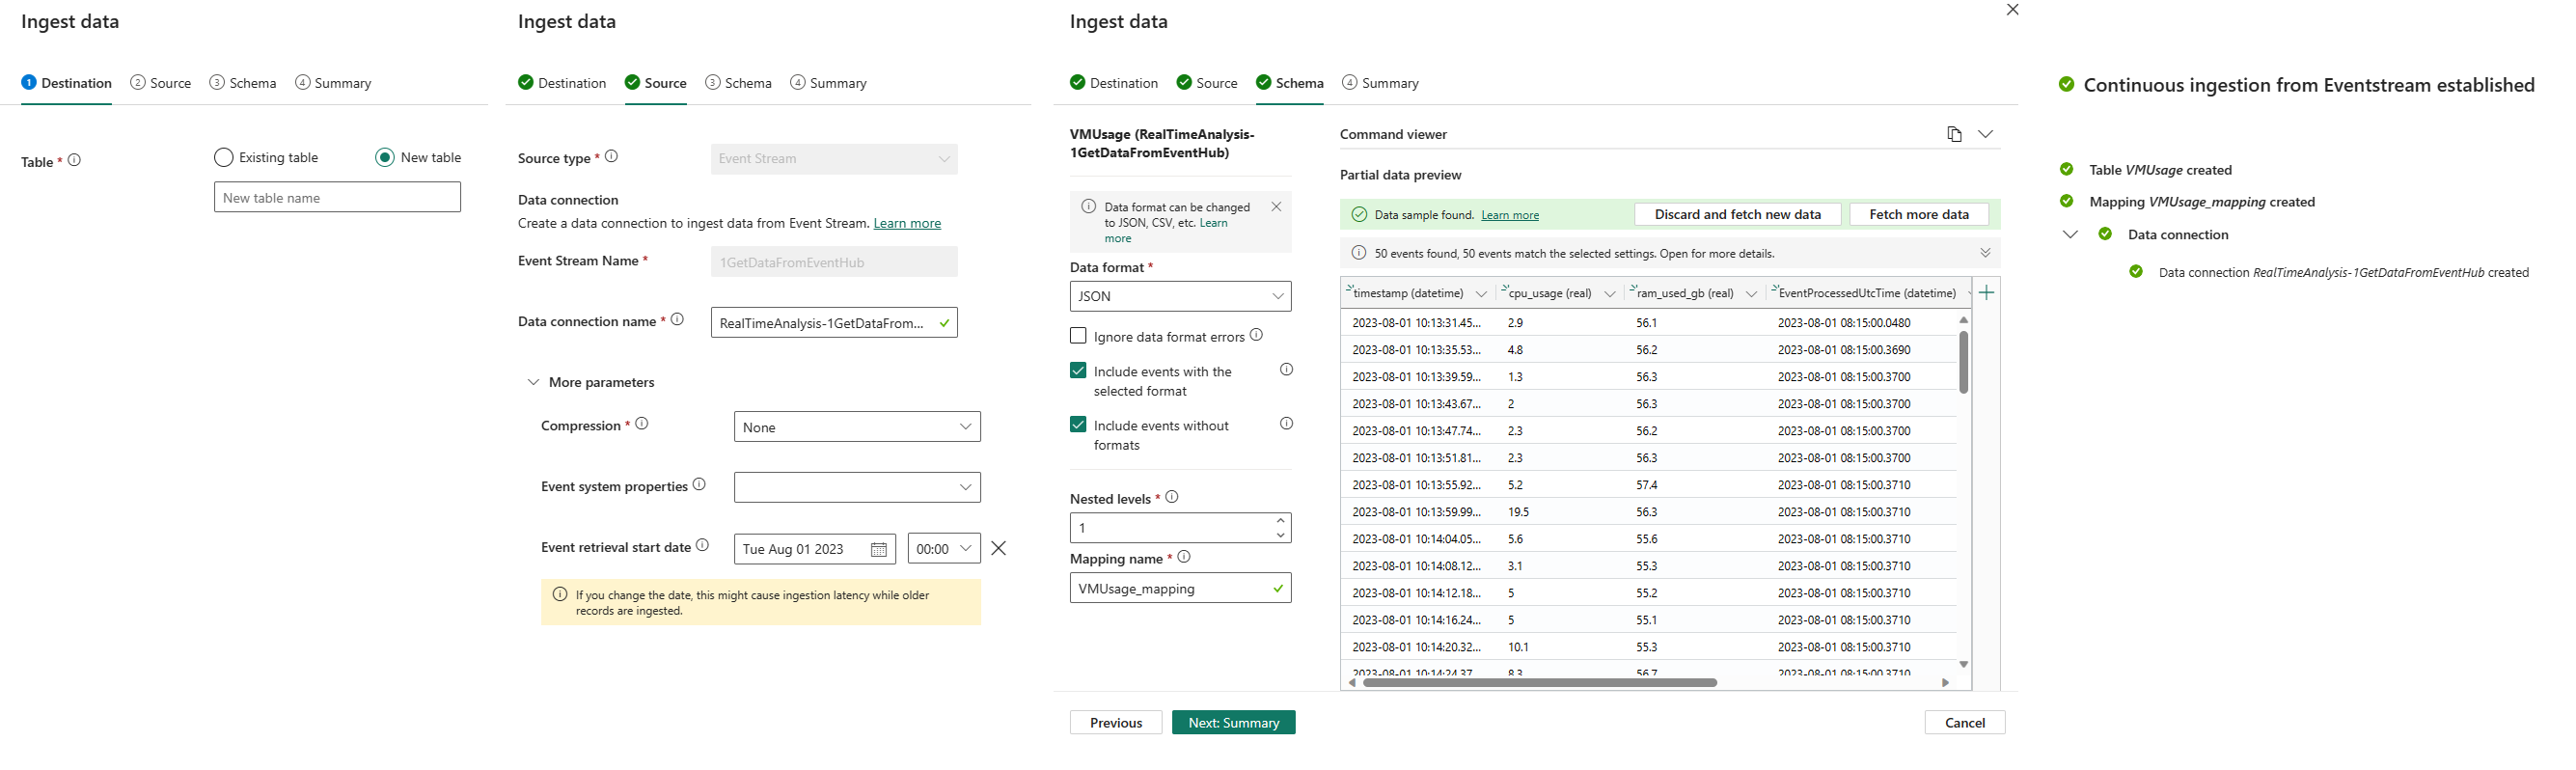Open the Data format JSON dropdown
Viewport: 2576px width, 770px height.
tap(1180, 296)
